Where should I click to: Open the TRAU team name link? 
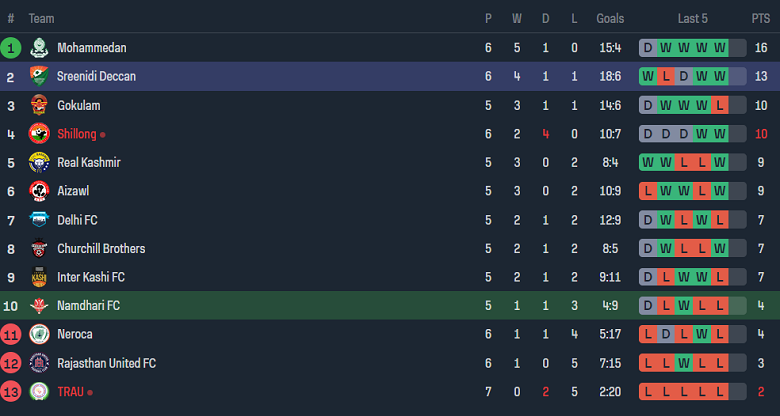click(x=70, y=392)
